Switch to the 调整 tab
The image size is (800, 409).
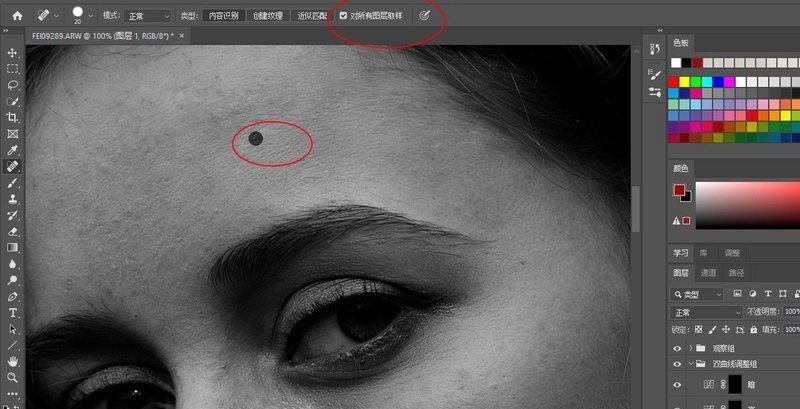[x=732, y=253]
